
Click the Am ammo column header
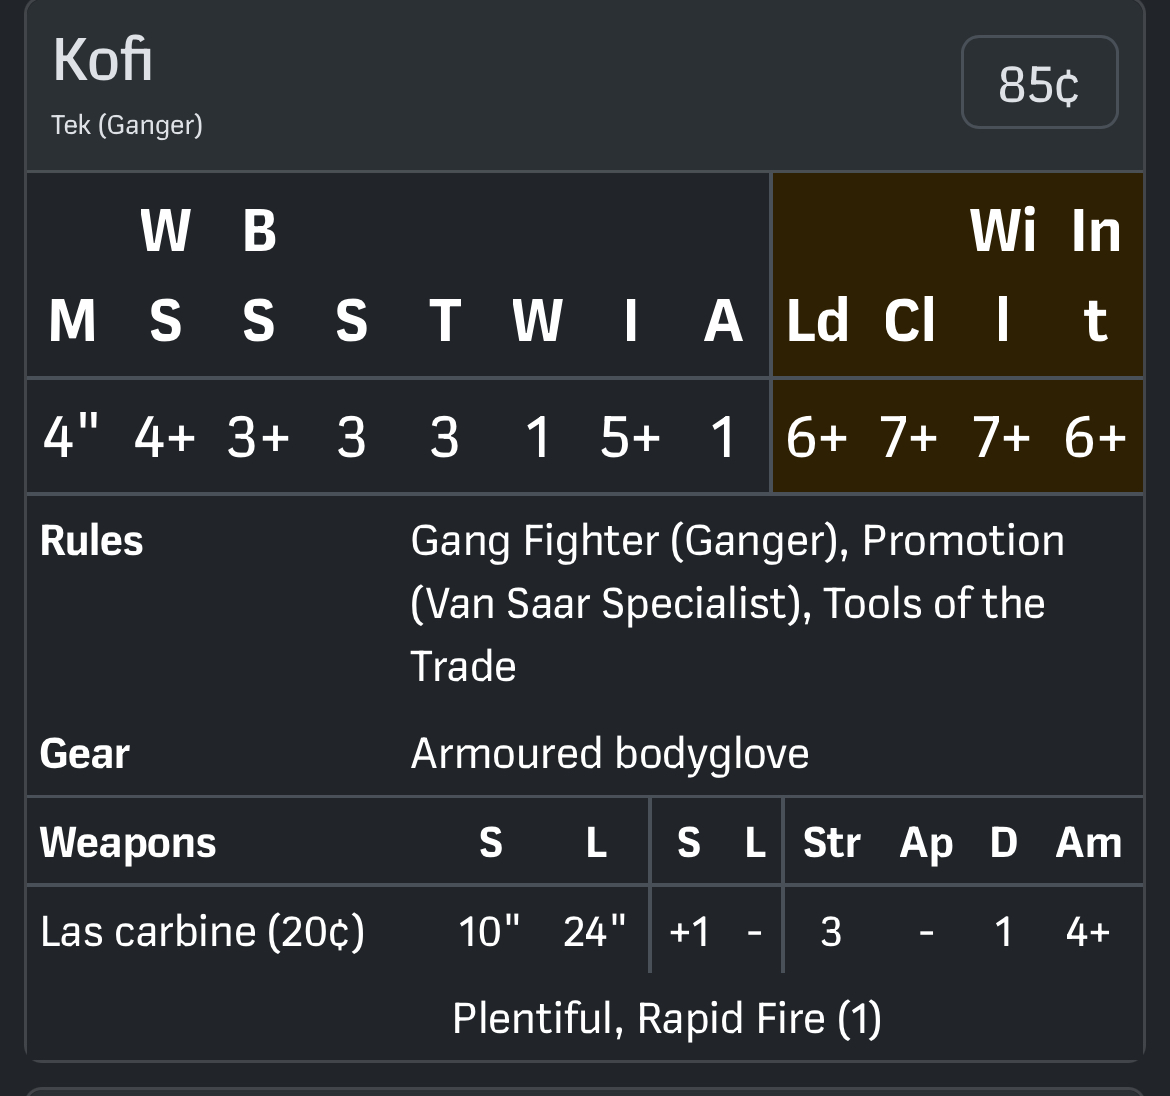(1088, 842)
